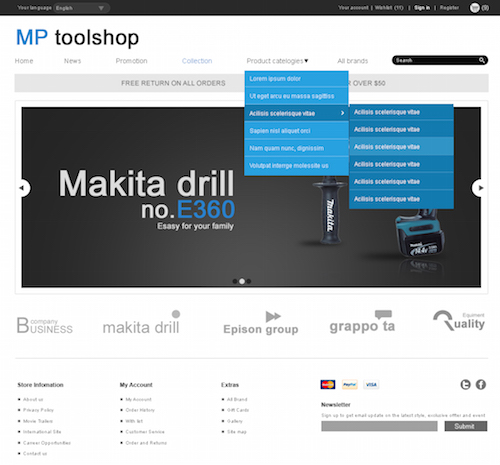Click the grappo ta brand logo
The image size is (500, 465).
pos(362,322)
